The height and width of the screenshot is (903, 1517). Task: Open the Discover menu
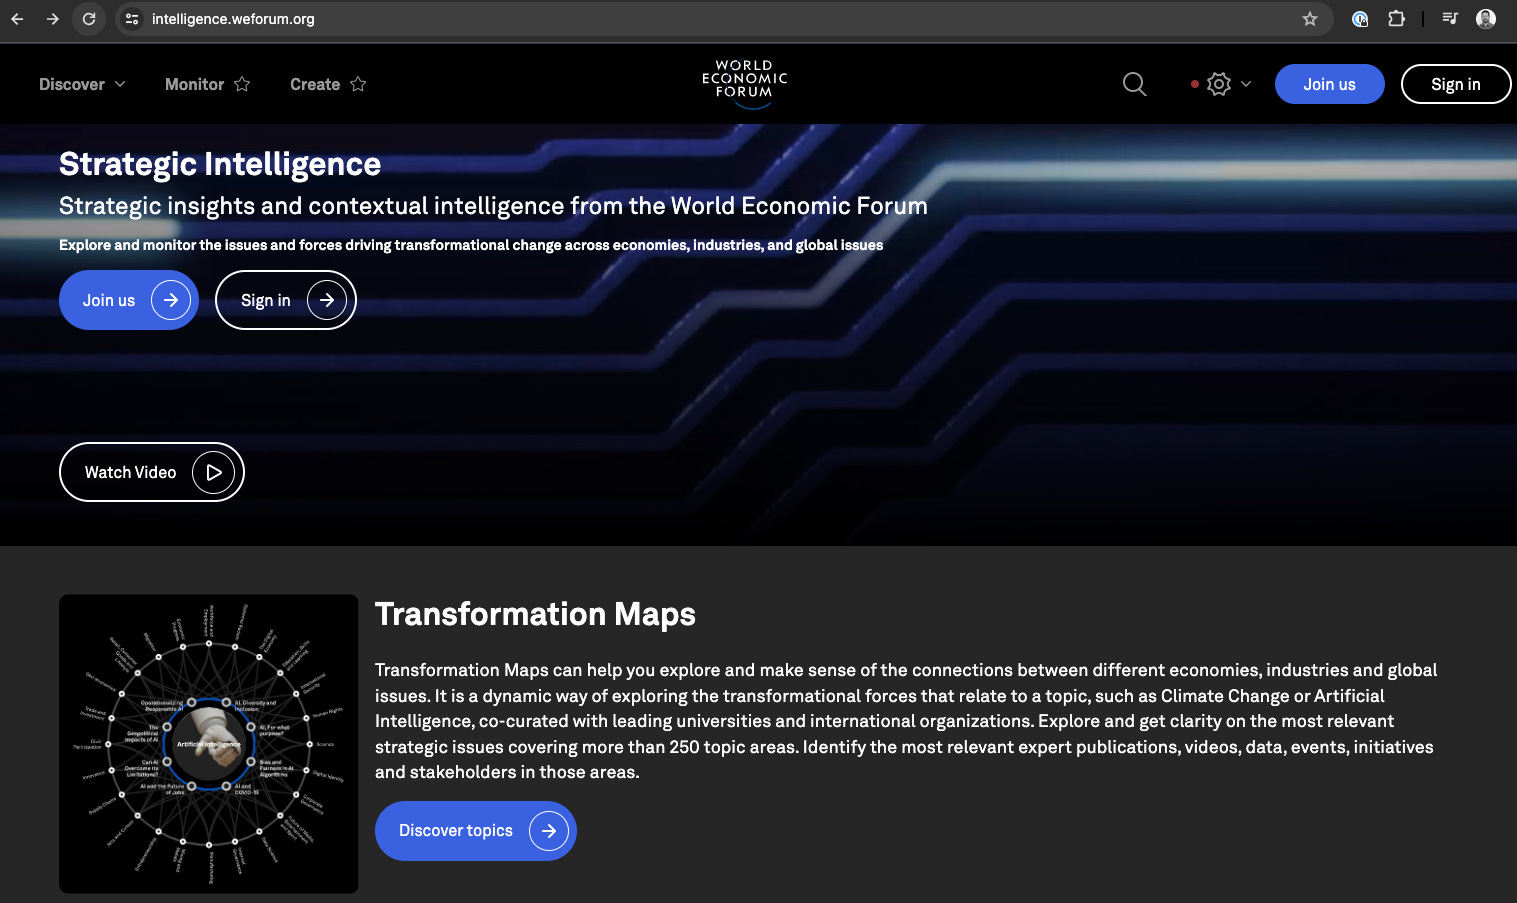[x=72, y=84]
